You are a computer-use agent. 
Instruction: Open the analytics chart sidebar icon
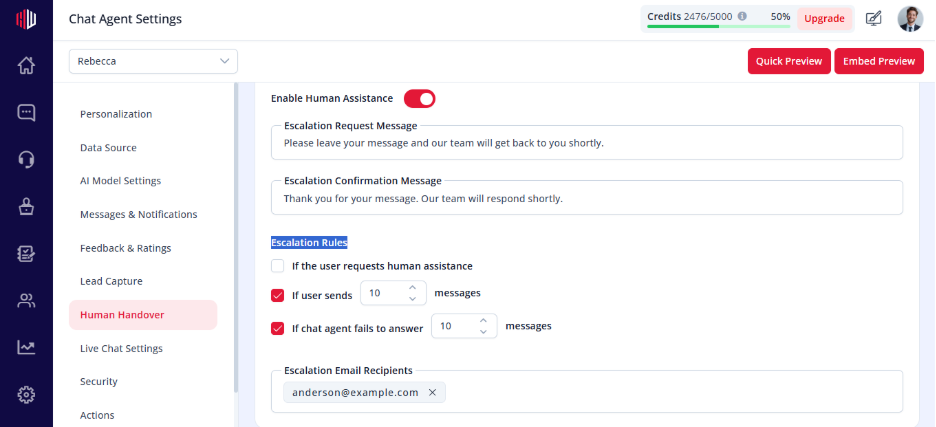26,347
